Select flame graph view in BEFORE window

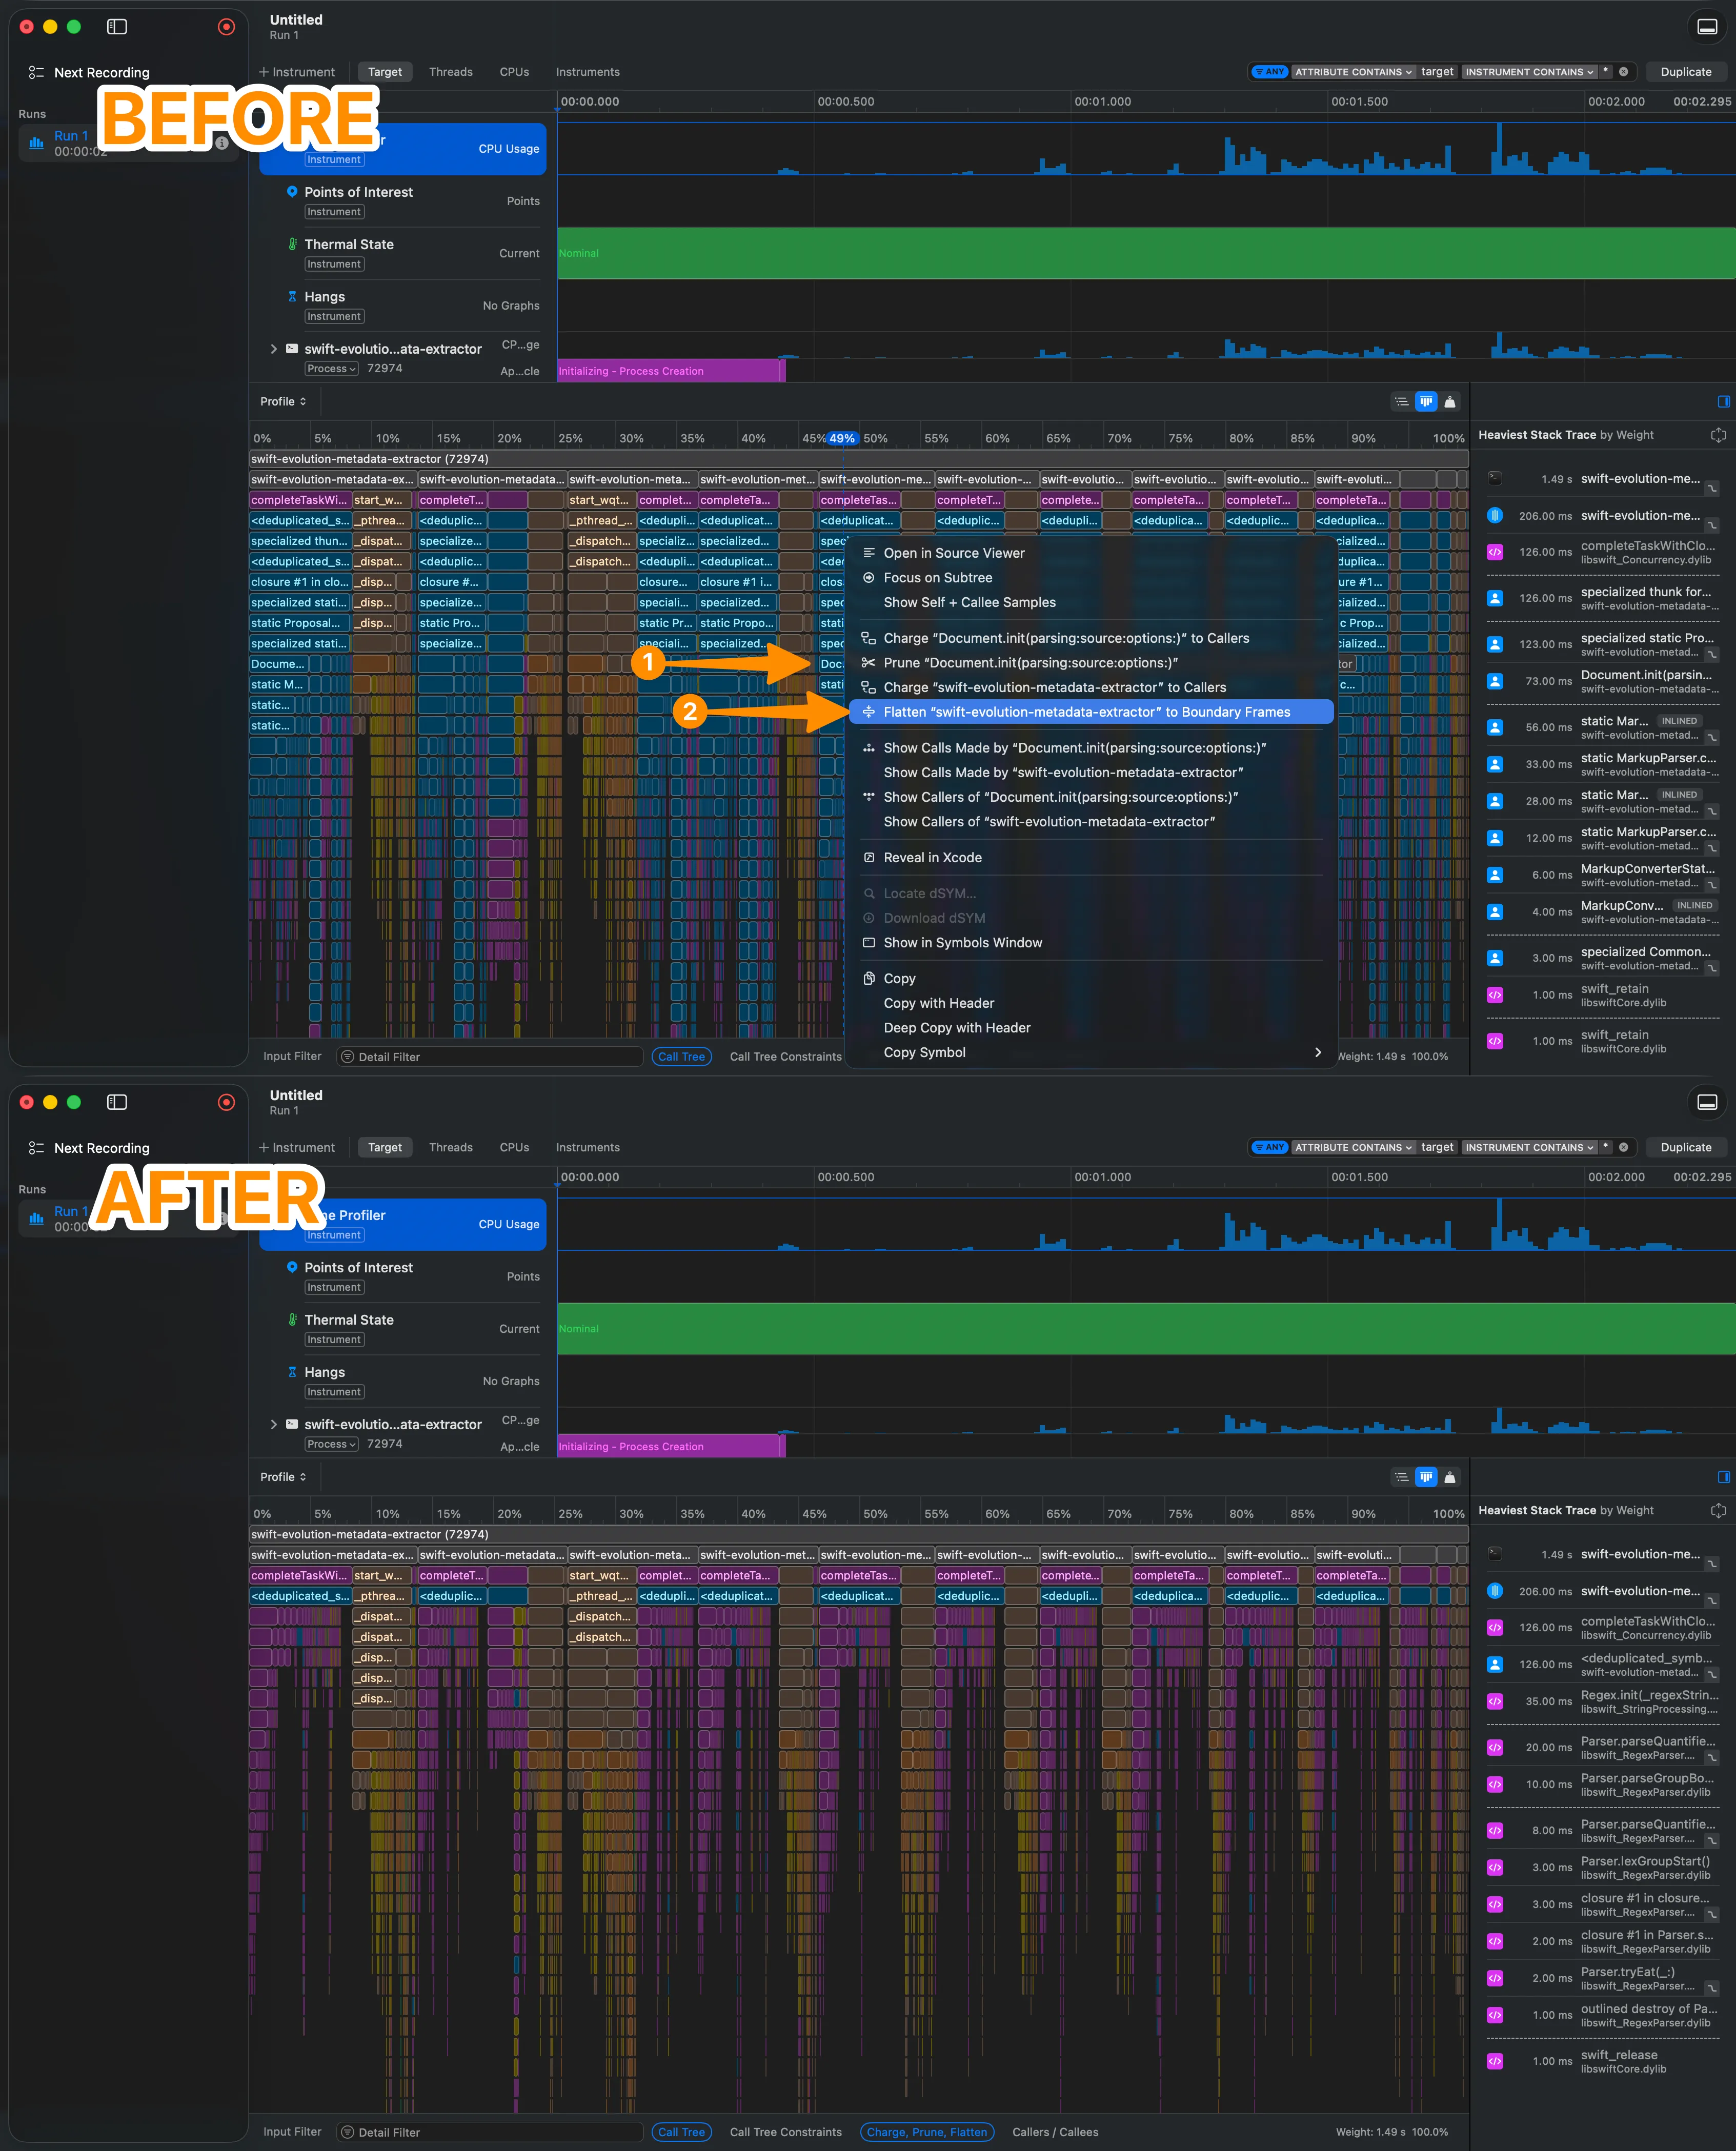tap(1426, 401)
